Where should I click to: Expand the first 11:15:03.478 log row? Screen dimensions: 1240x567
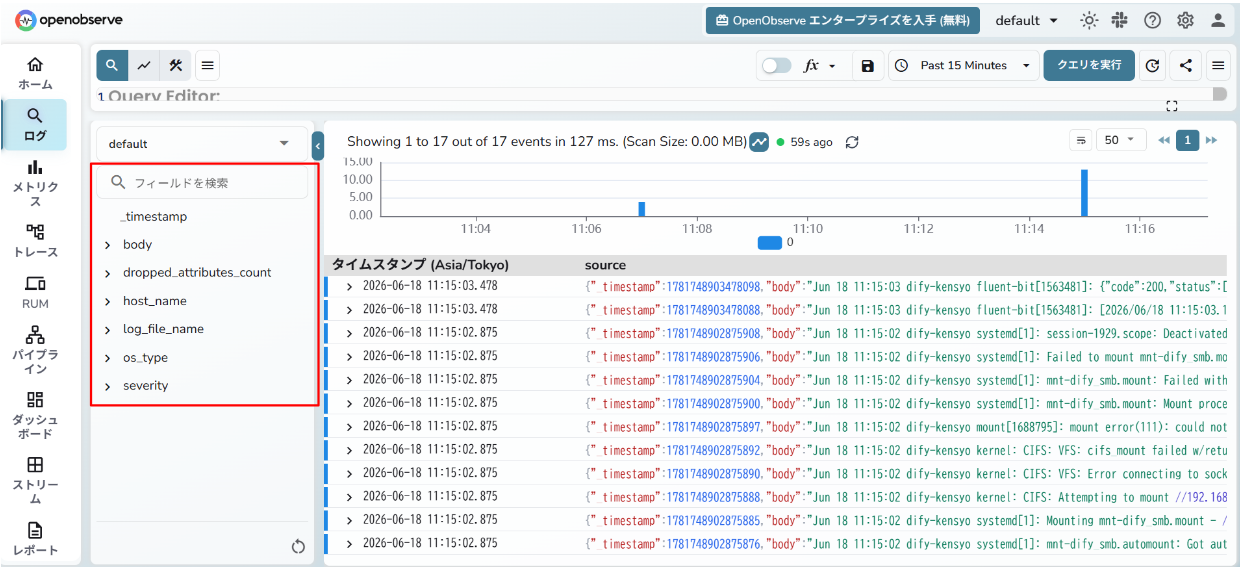click(349, 286)
